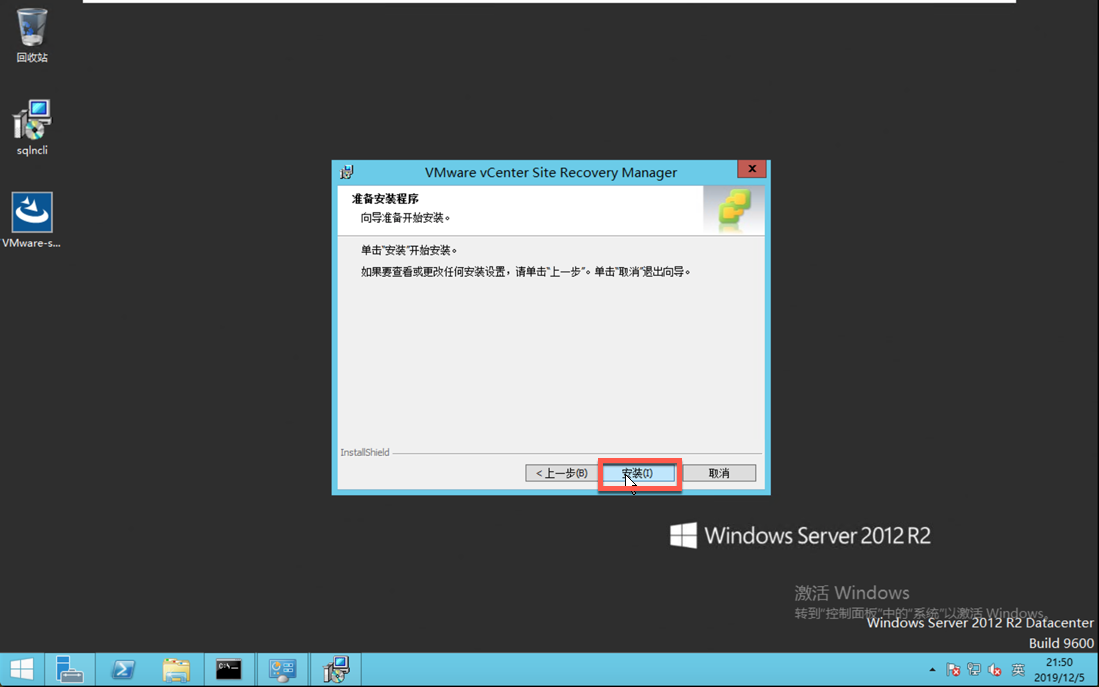Click the VMware vCenter Site Recovery Manager title
This screenshot has height=687, width=1099.
point(551,172)
